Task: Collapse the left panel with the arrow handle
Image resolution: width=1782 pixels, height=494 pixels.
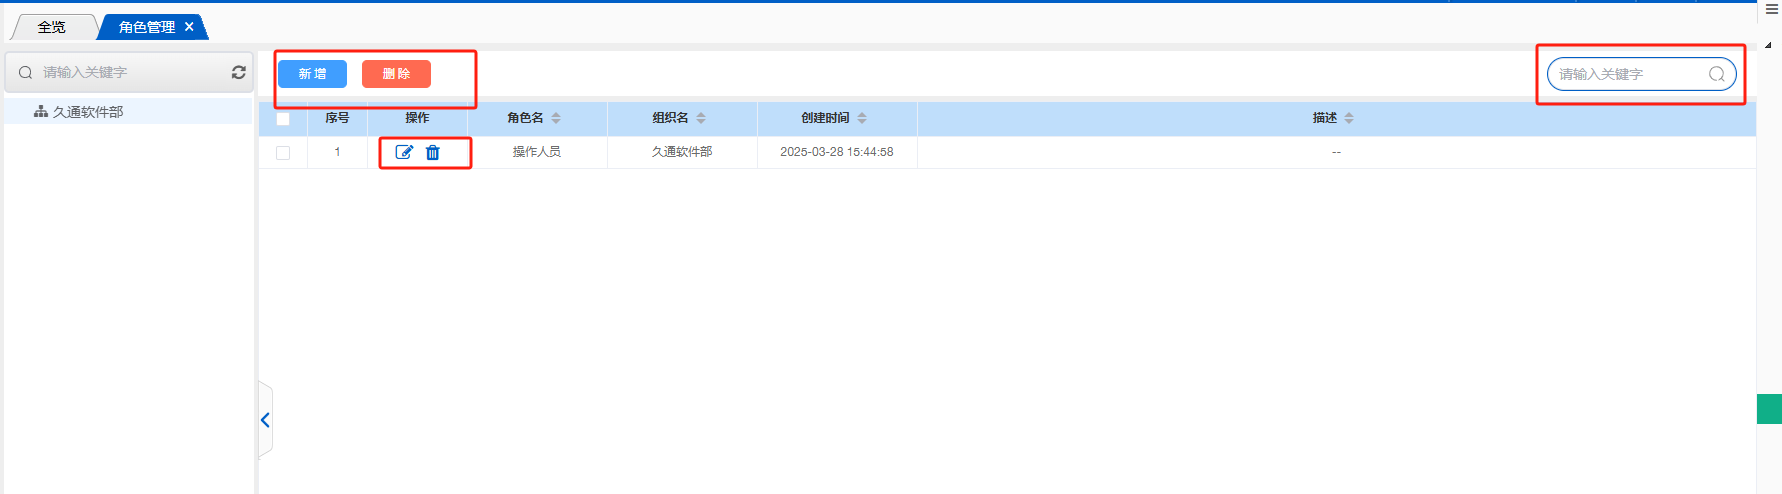Action: click(265, 420)
